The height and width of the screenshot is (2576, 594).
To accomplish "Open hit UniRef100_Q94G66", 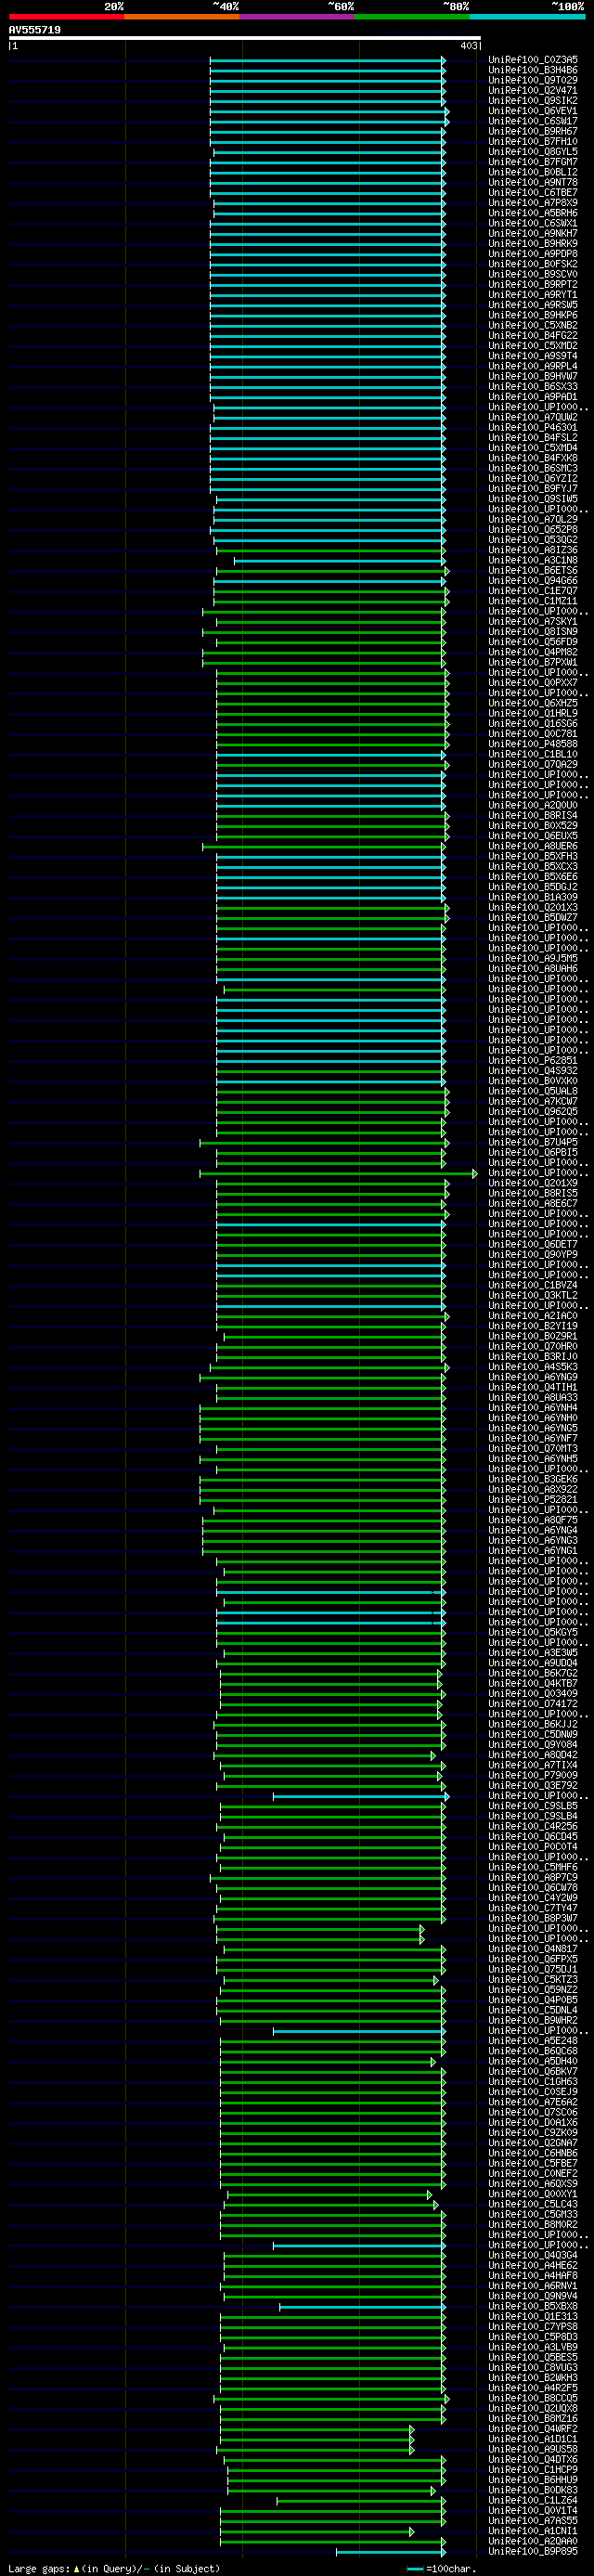I will pos(533,580).
